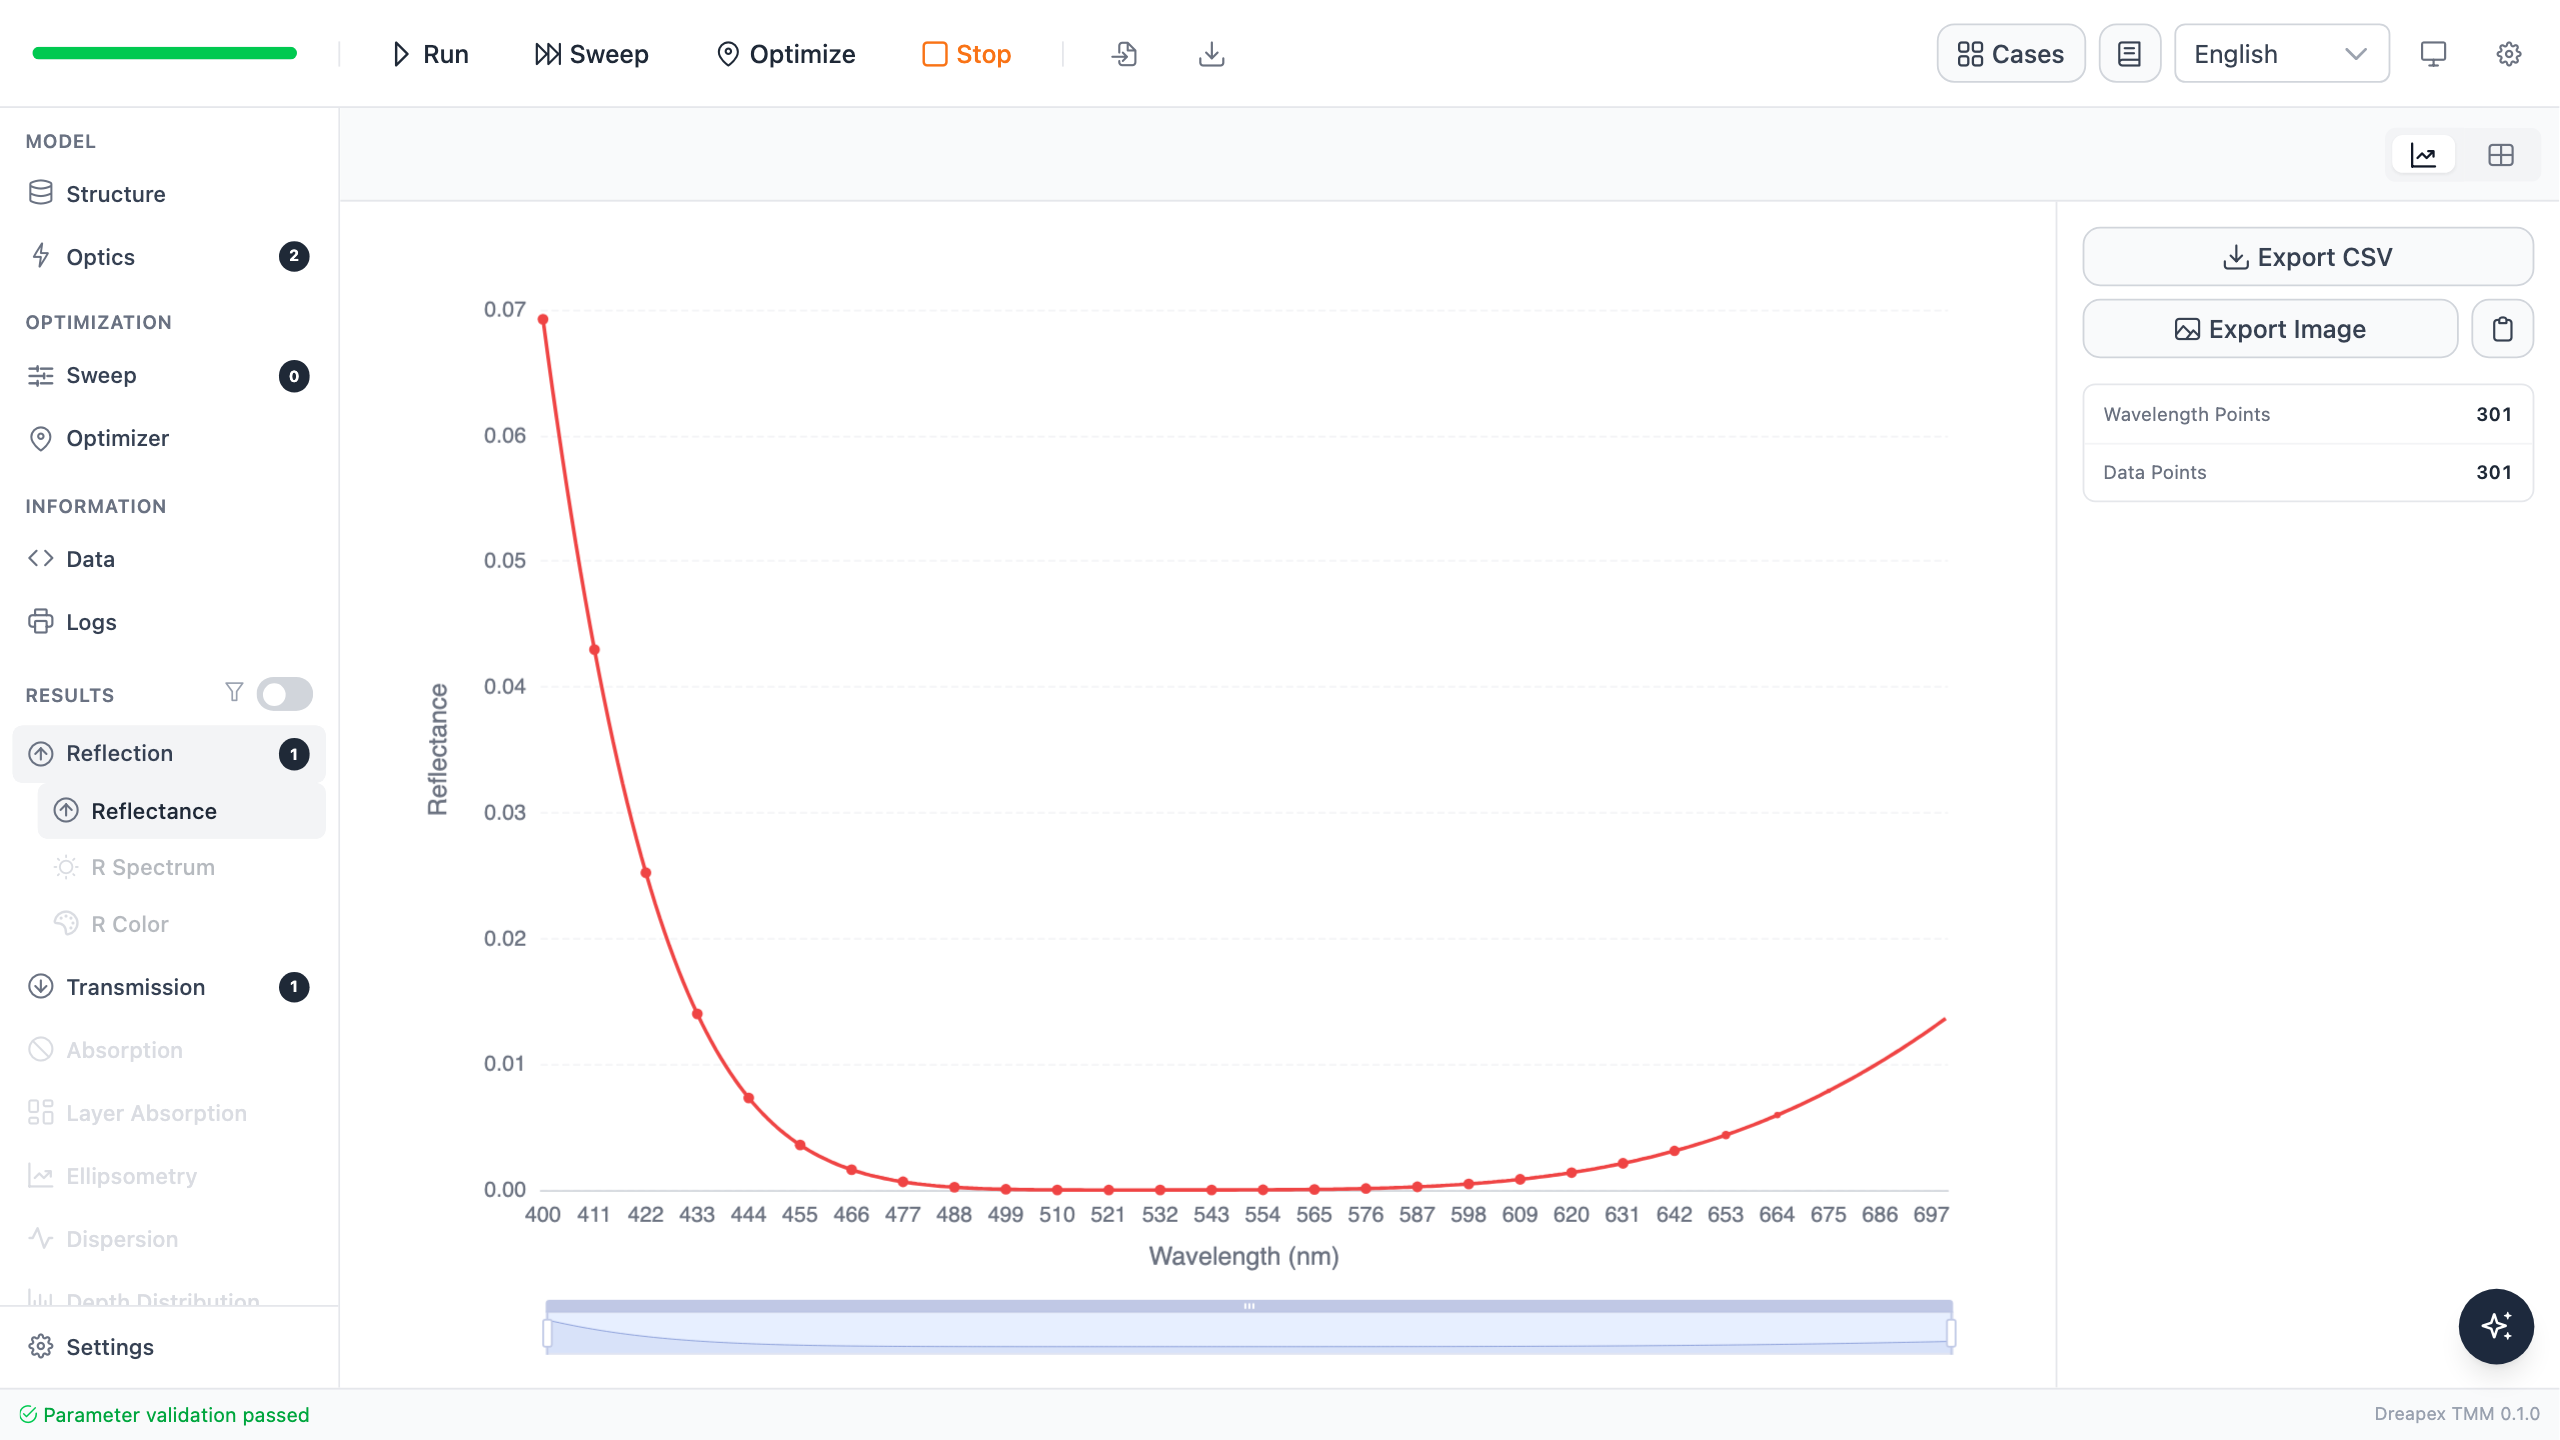Viewport: 2560px width, 1440px height.
Task: Collapse the Reflection results group
Action: 169,753
